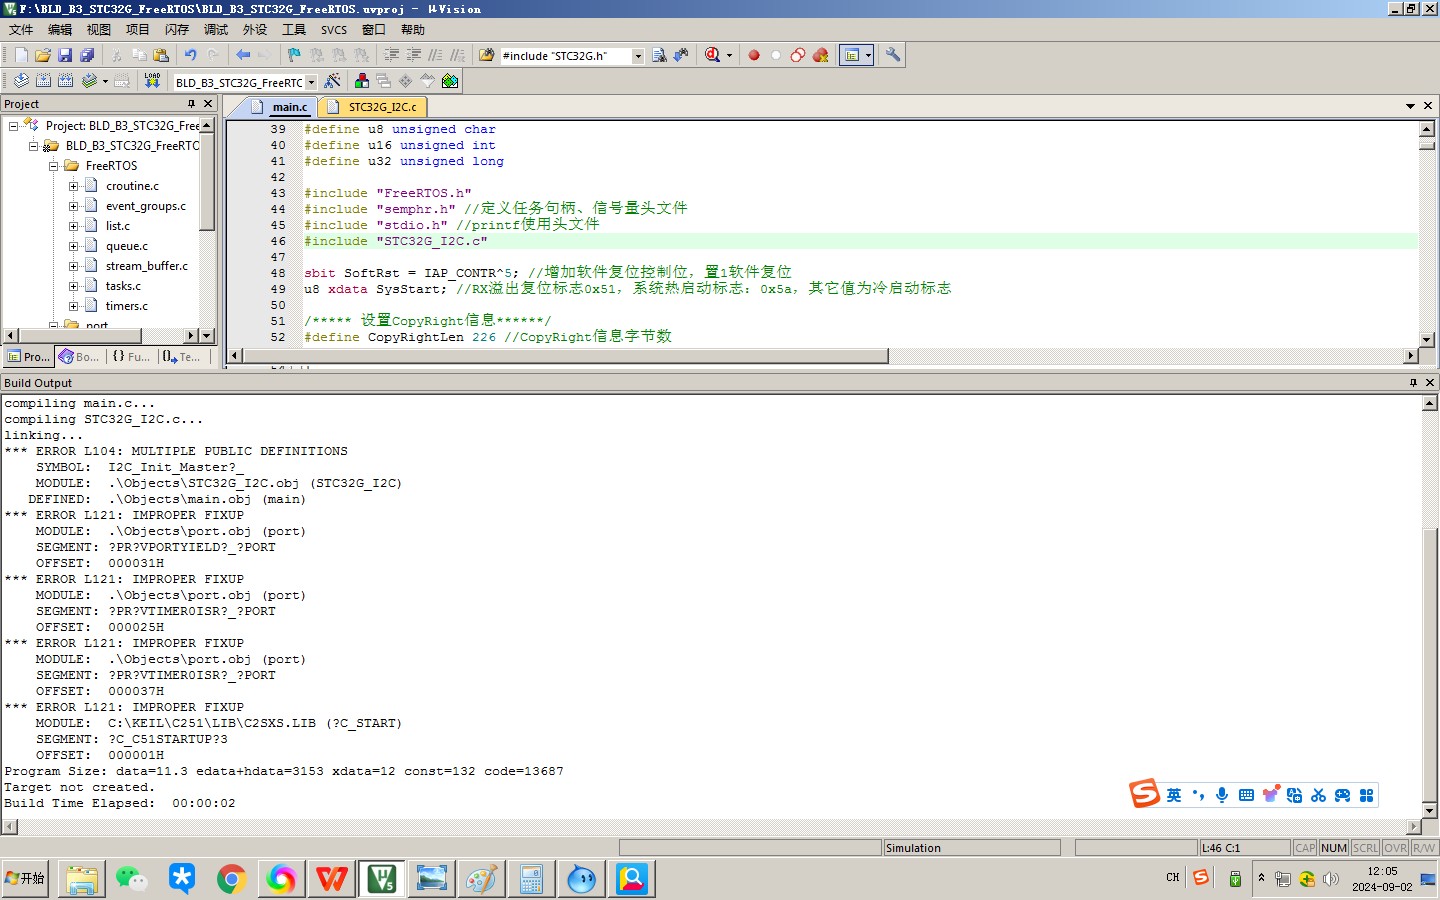The image size is (1440, 900).
Task: Expand tasks.c tree node
Action: pyautogui.click(x=73, y=286)
